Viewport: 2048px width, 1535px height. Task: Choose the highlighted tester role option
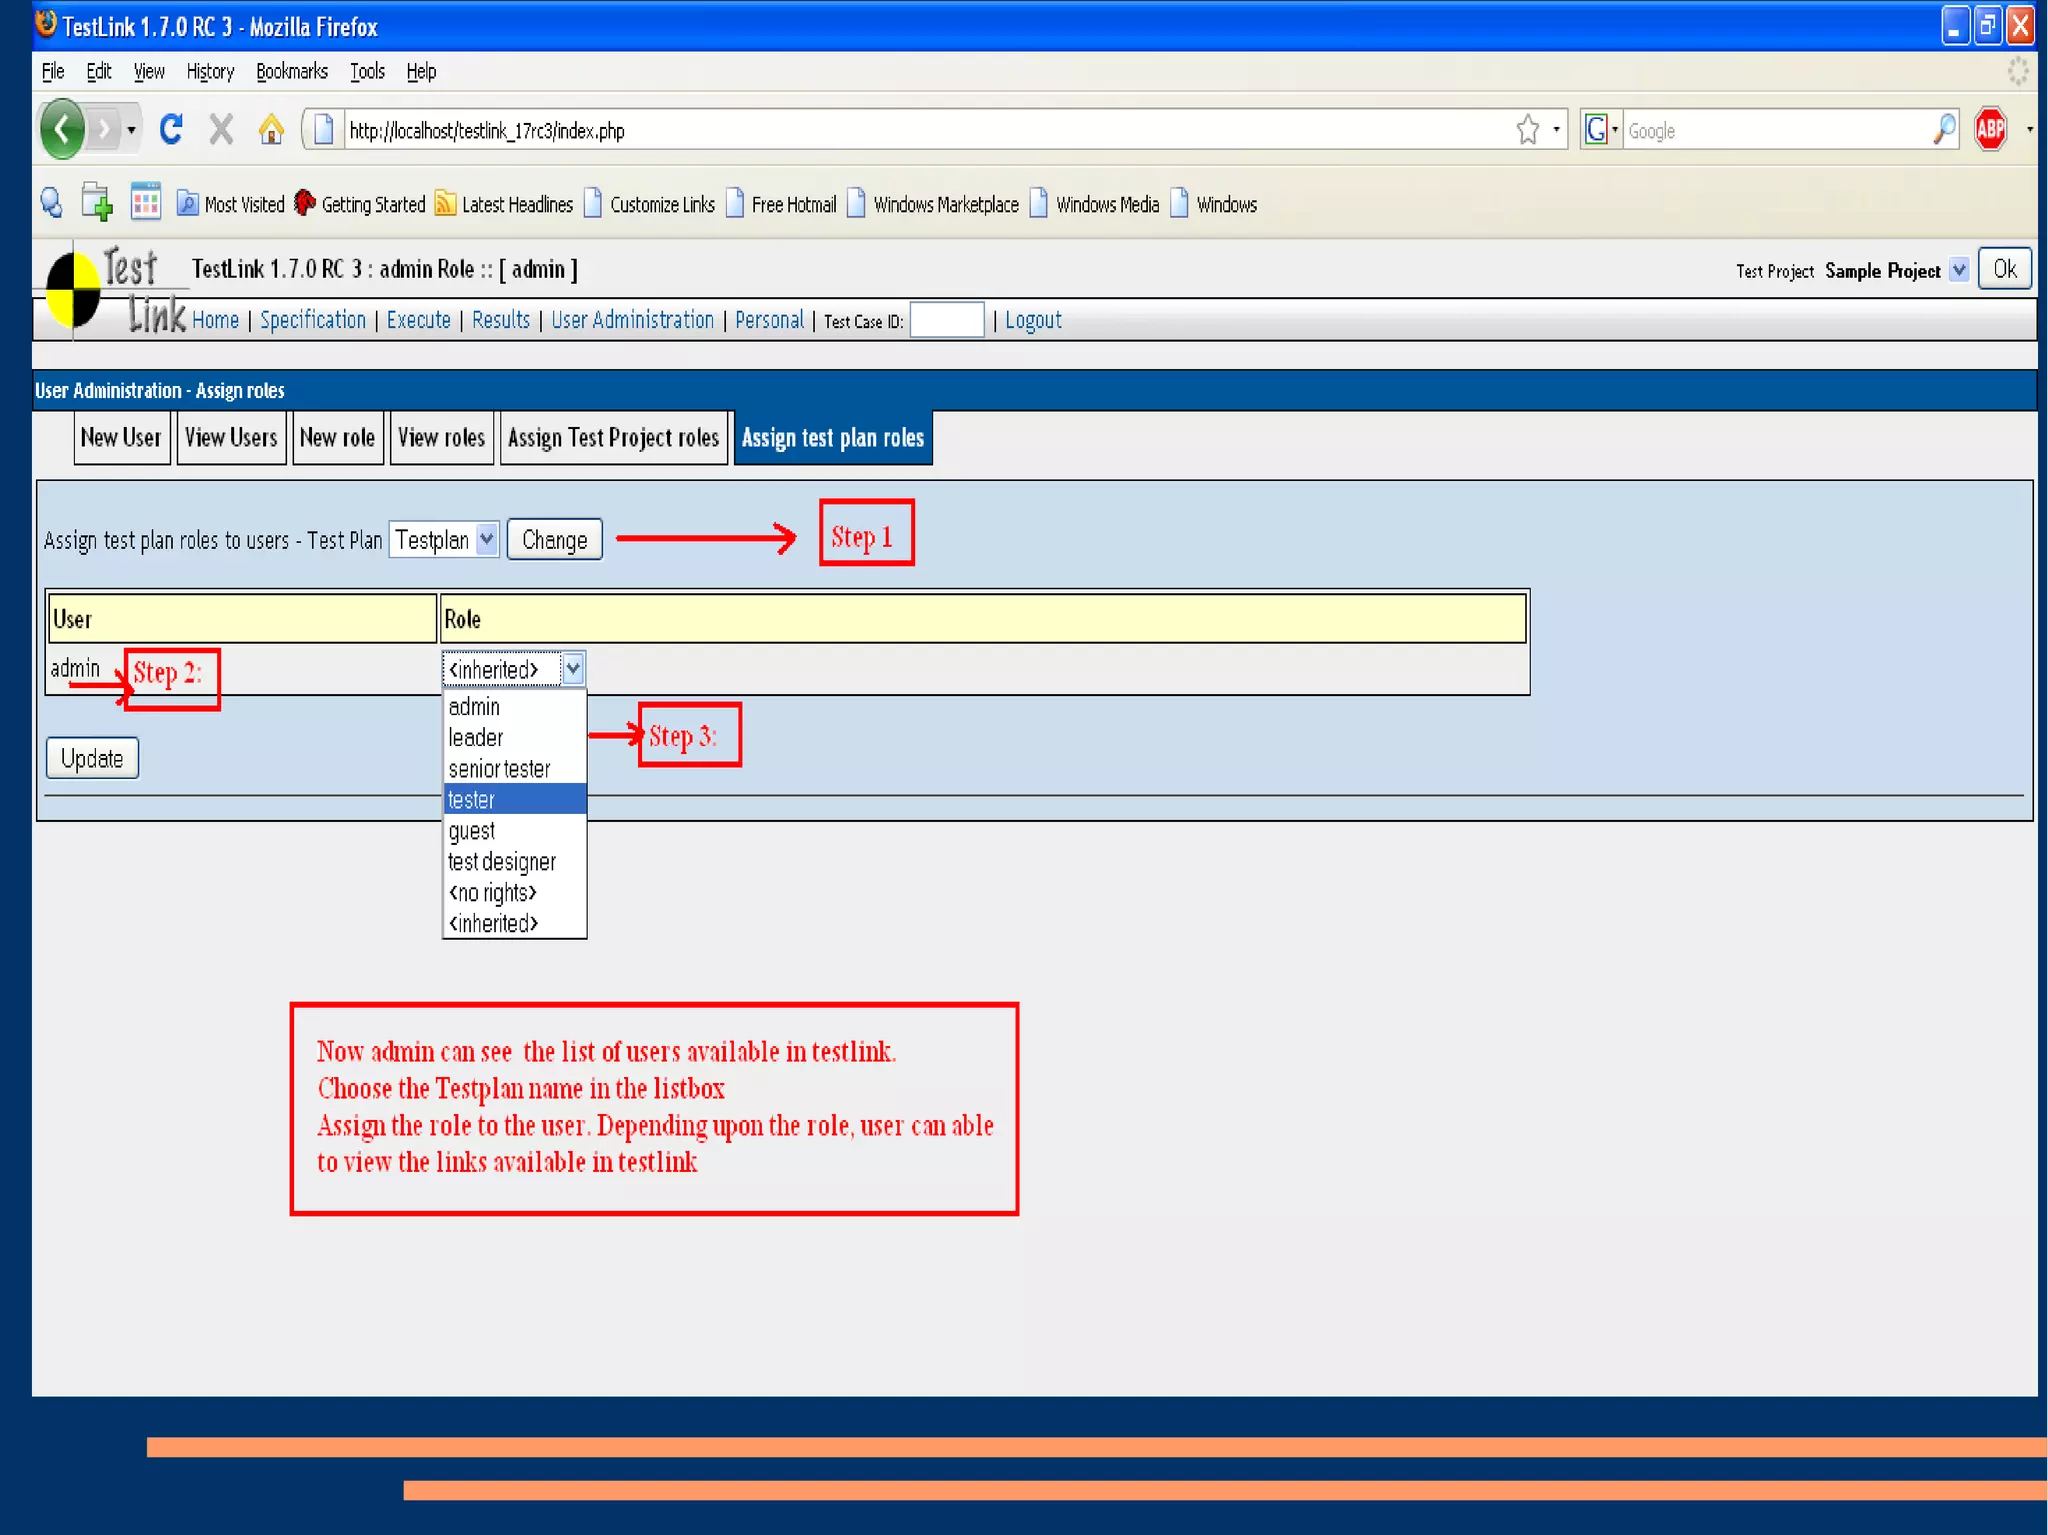point(514,800)
